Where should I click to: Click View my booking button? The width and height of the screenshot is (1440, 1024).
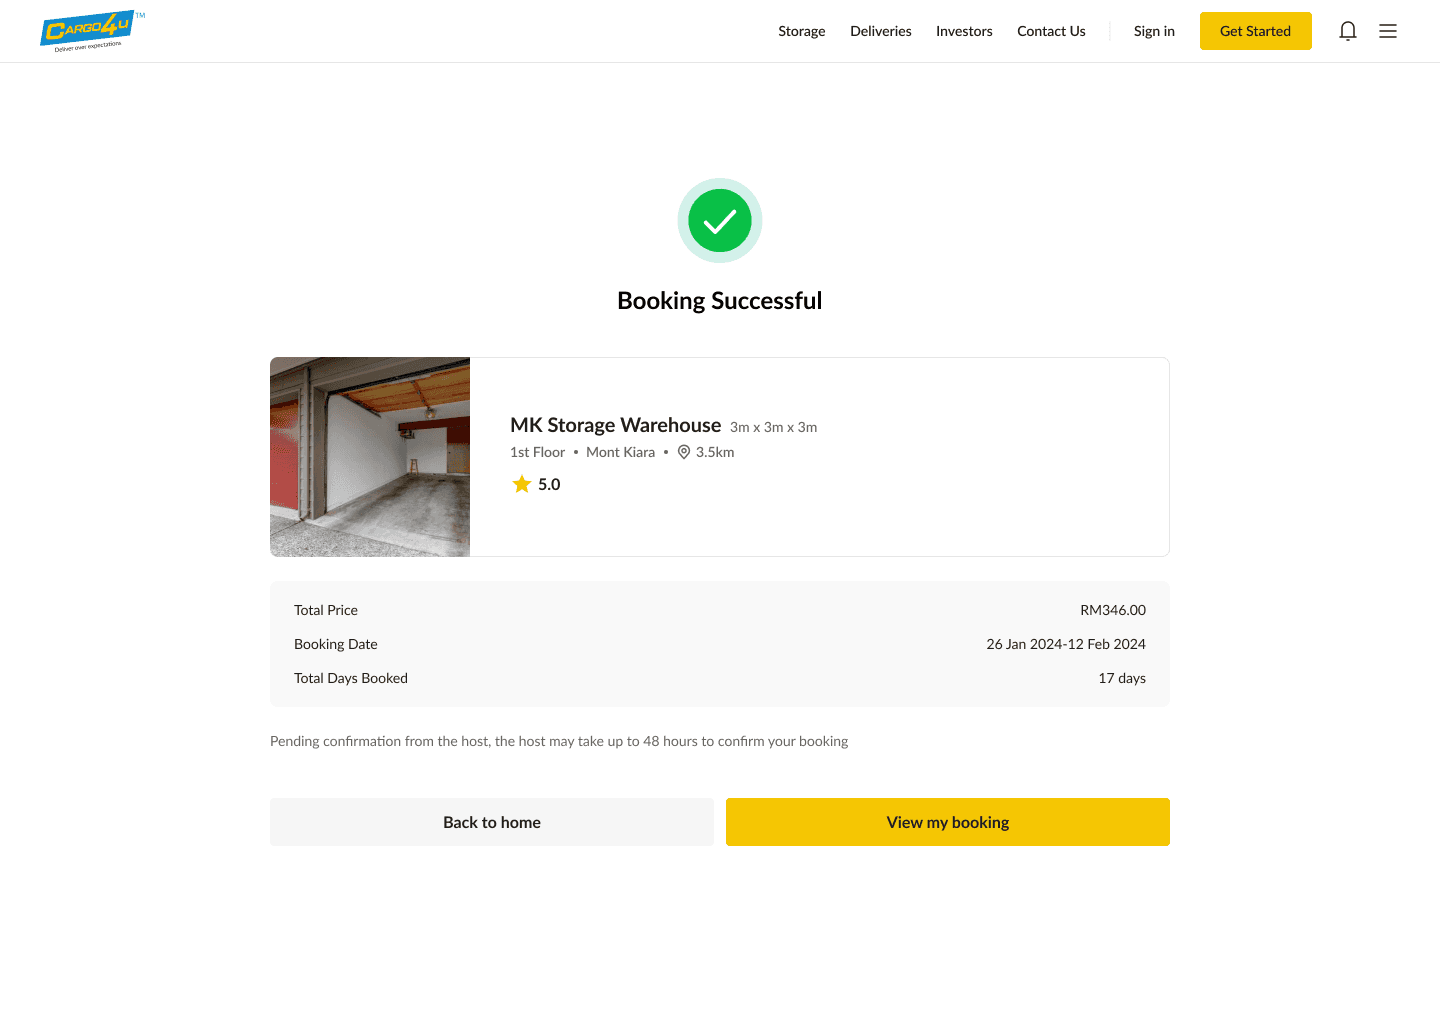(x=948, y=822)
